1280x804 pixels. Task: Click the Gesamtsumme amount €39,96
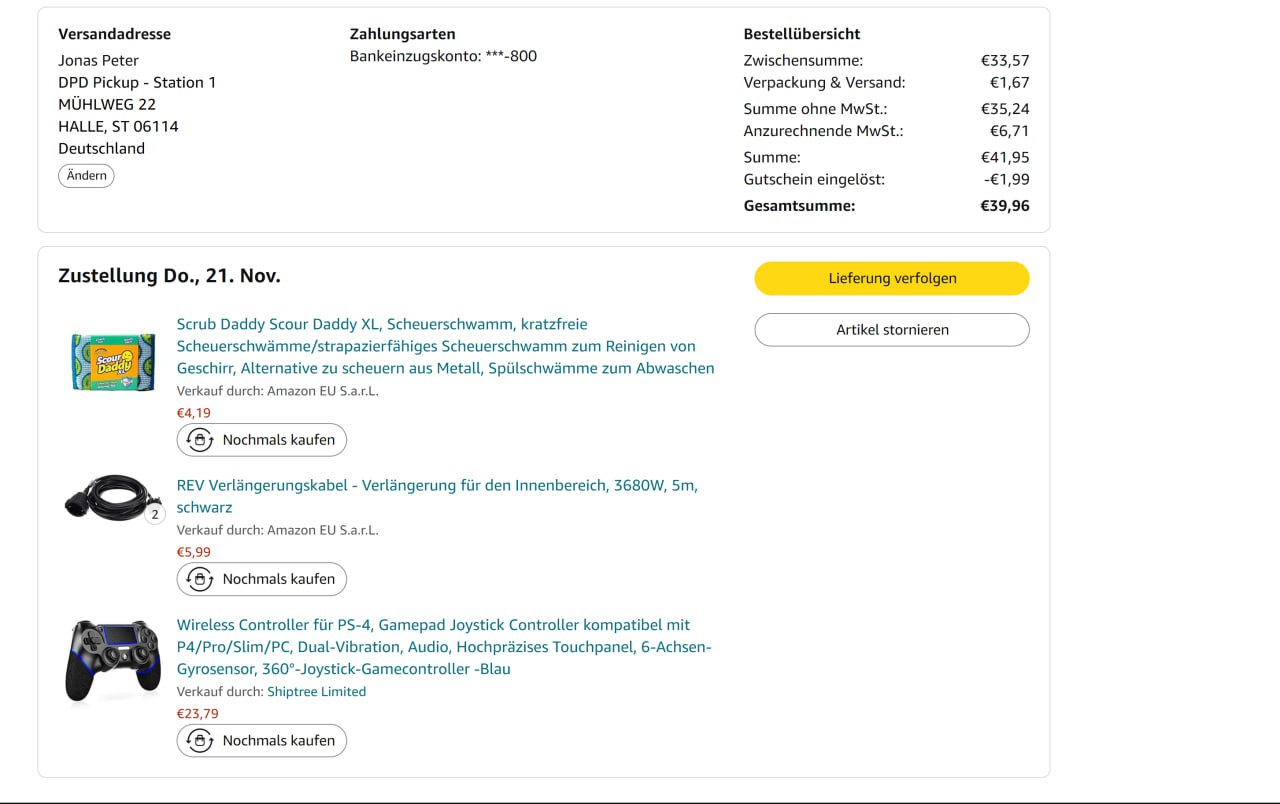tap(1004, 206)
